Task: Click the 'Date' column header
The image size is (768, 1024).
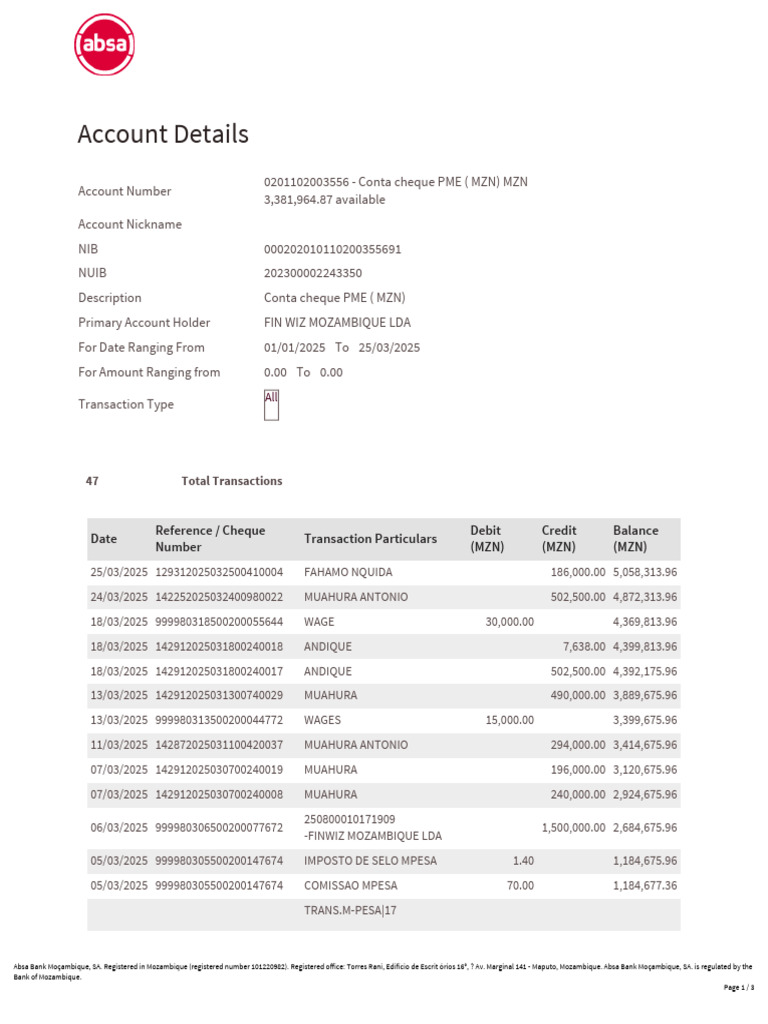Action: pyautogui.click(x=104, y=539)
